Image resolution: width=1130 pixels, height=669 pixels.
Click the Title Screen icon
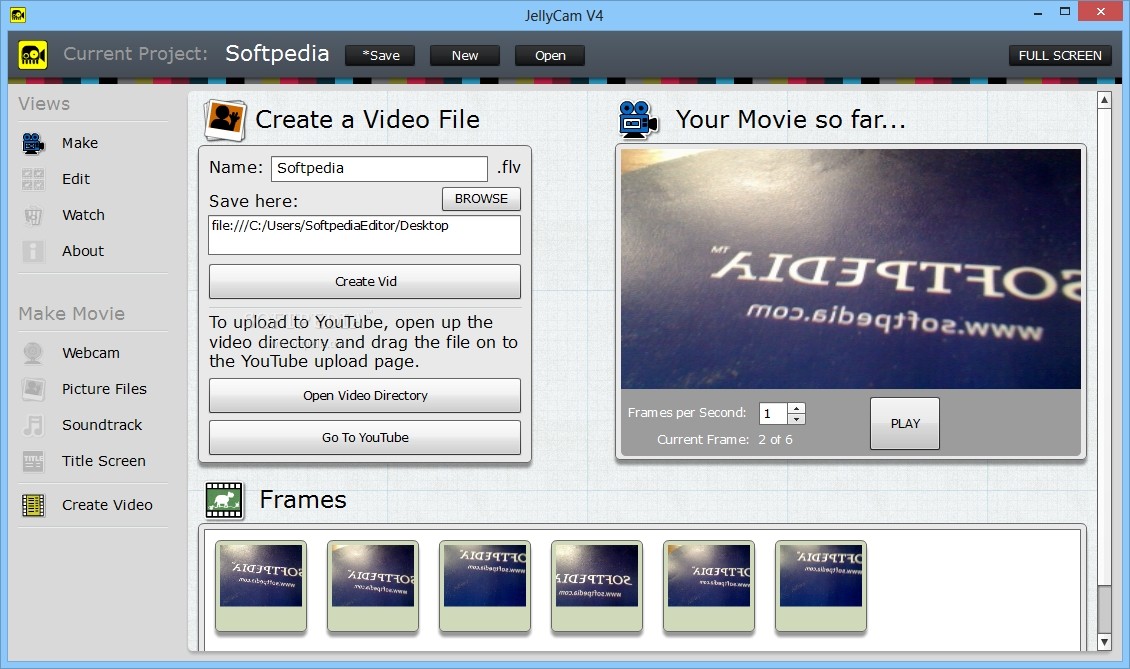33,461
